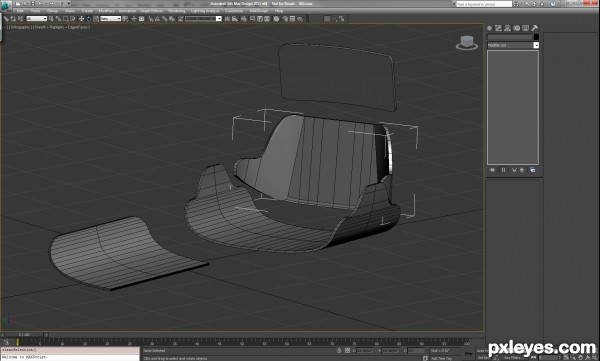Click the Undo quick access icon

pyautogui.click(x=41, y=4)
